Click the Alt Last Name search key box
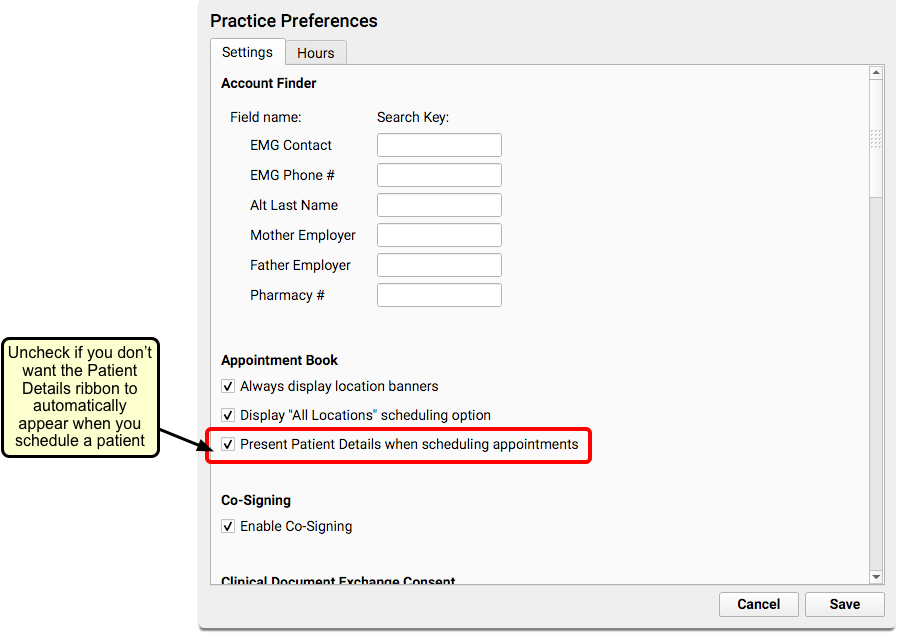Image resolution: width=899 pixels, height=635 pixels. click(439, 205)
